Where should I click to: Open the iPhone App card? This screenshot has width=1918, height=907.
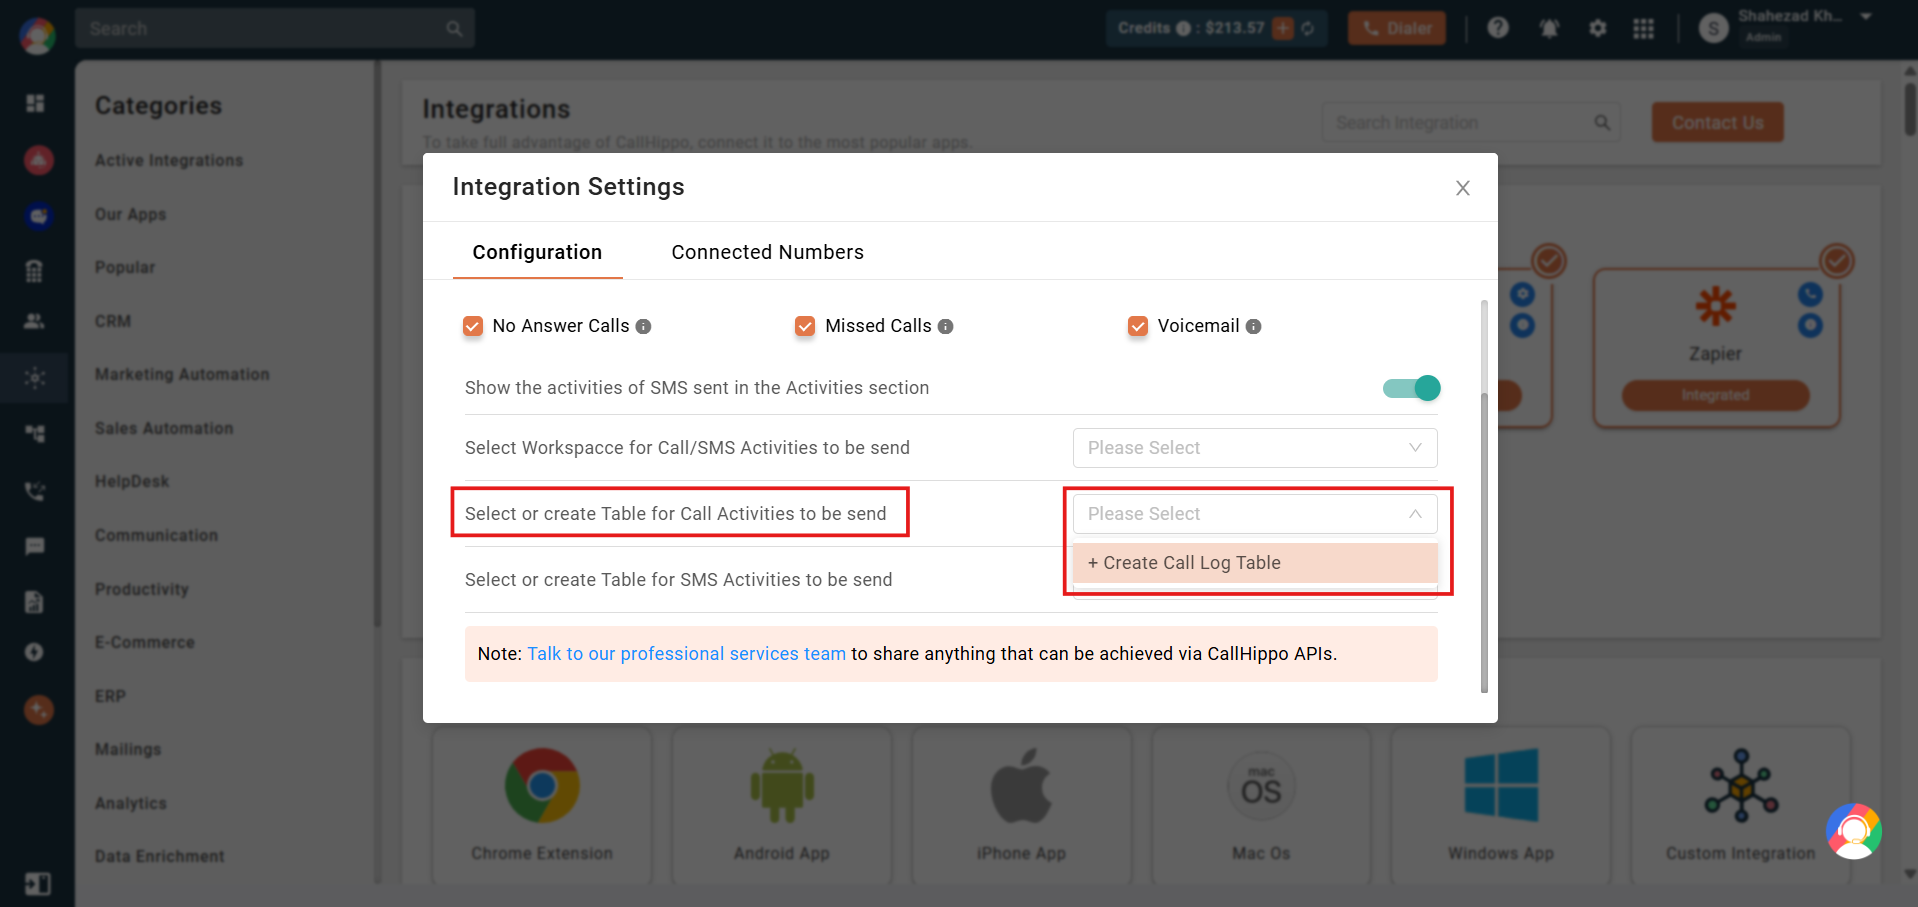point(1022,806)
